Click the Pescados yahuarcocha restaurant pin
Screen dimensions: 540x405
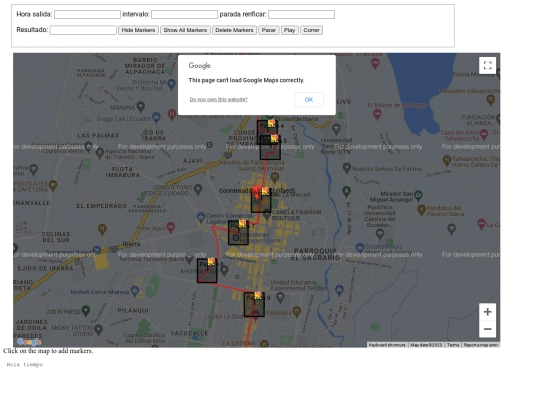[491, 100]
